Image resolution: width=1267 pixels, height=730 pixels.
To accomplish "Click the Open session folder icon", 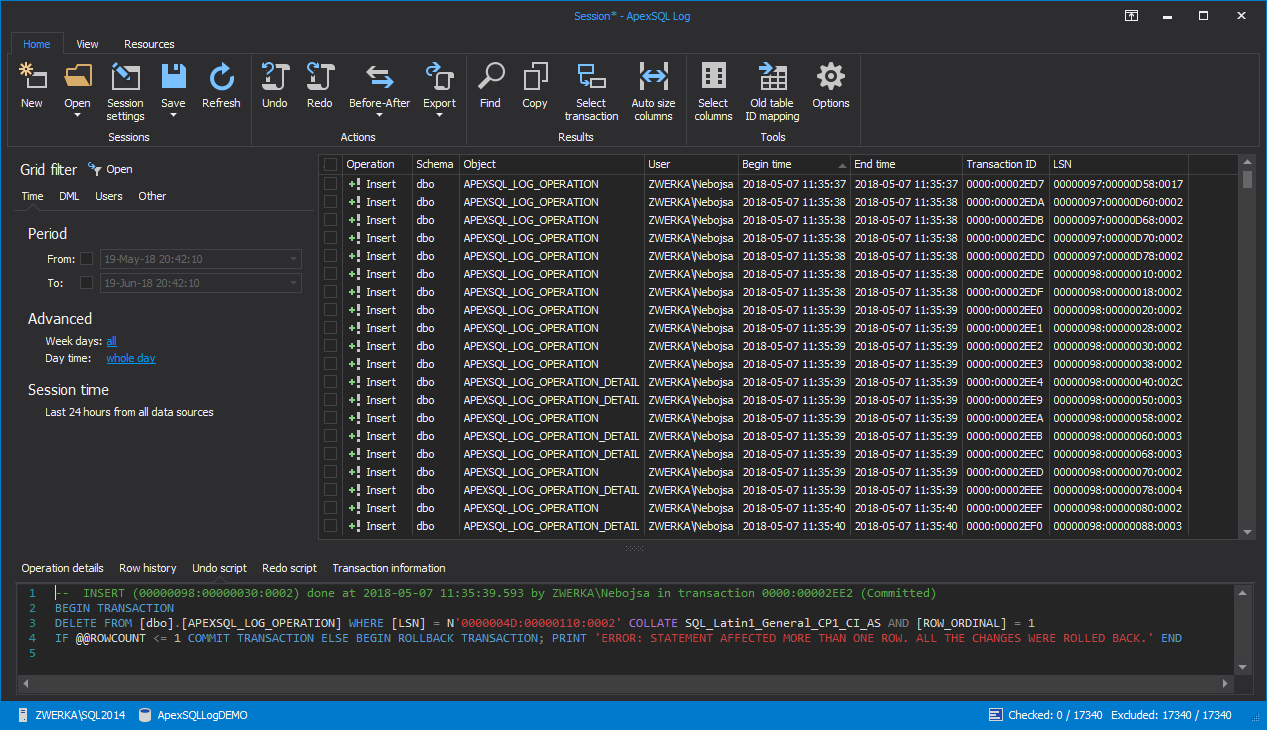I will 77,77.
